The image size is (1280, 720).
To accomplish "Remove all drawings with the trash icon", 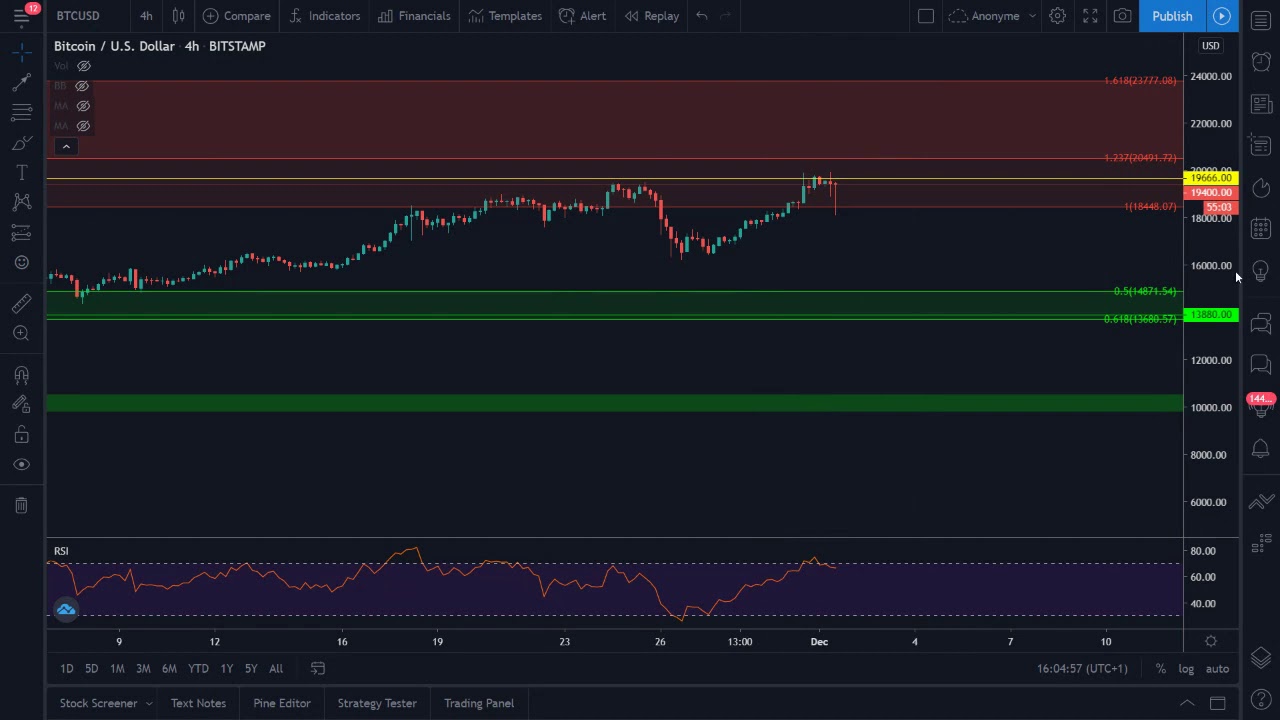I will [21, 504].
